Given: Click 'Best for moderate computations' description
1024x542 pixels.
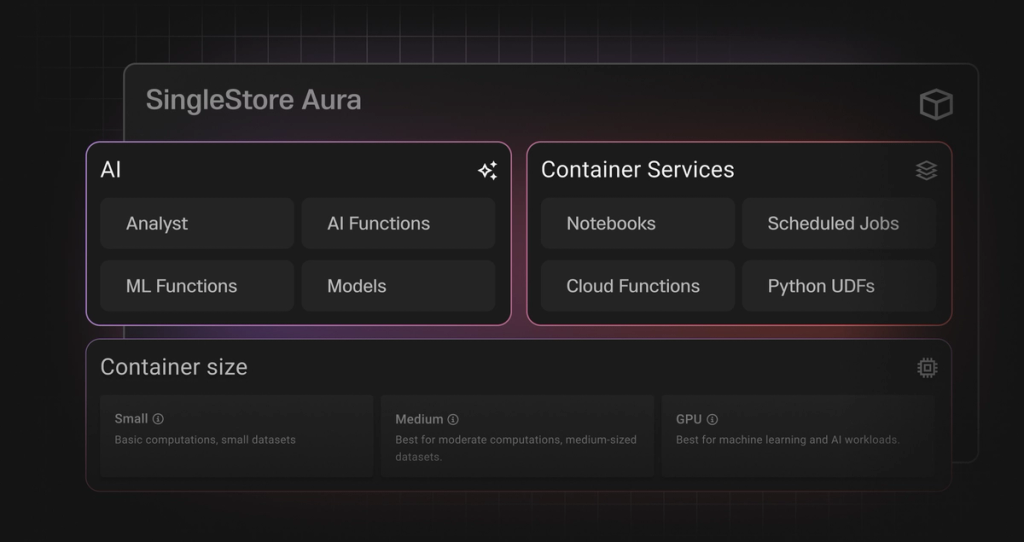Looking at the screenshot, I should click(516, 448).
